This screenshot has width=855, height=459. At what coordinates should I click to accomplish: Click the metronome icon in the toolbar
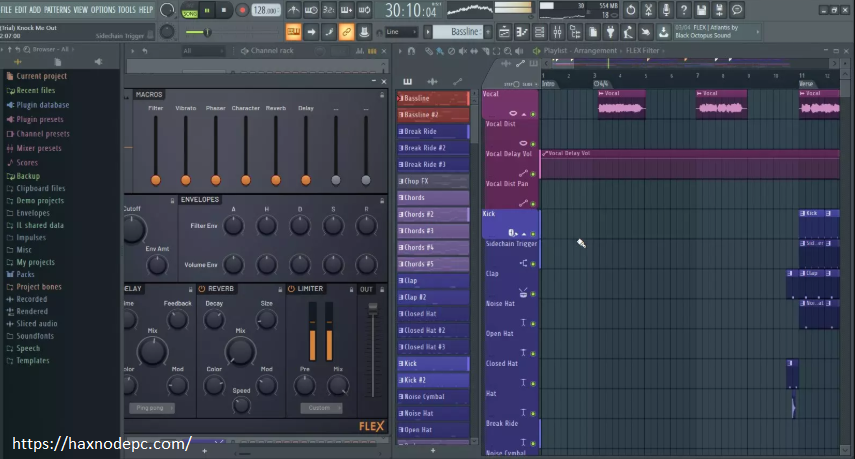coord(293,10)
